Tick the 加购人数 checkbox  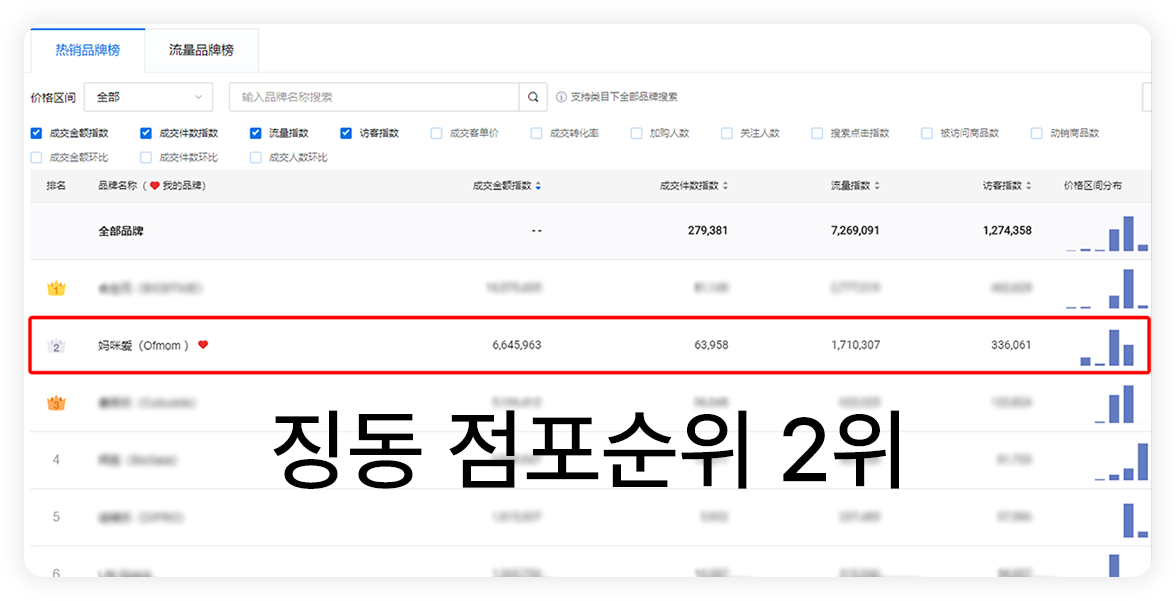636,133
